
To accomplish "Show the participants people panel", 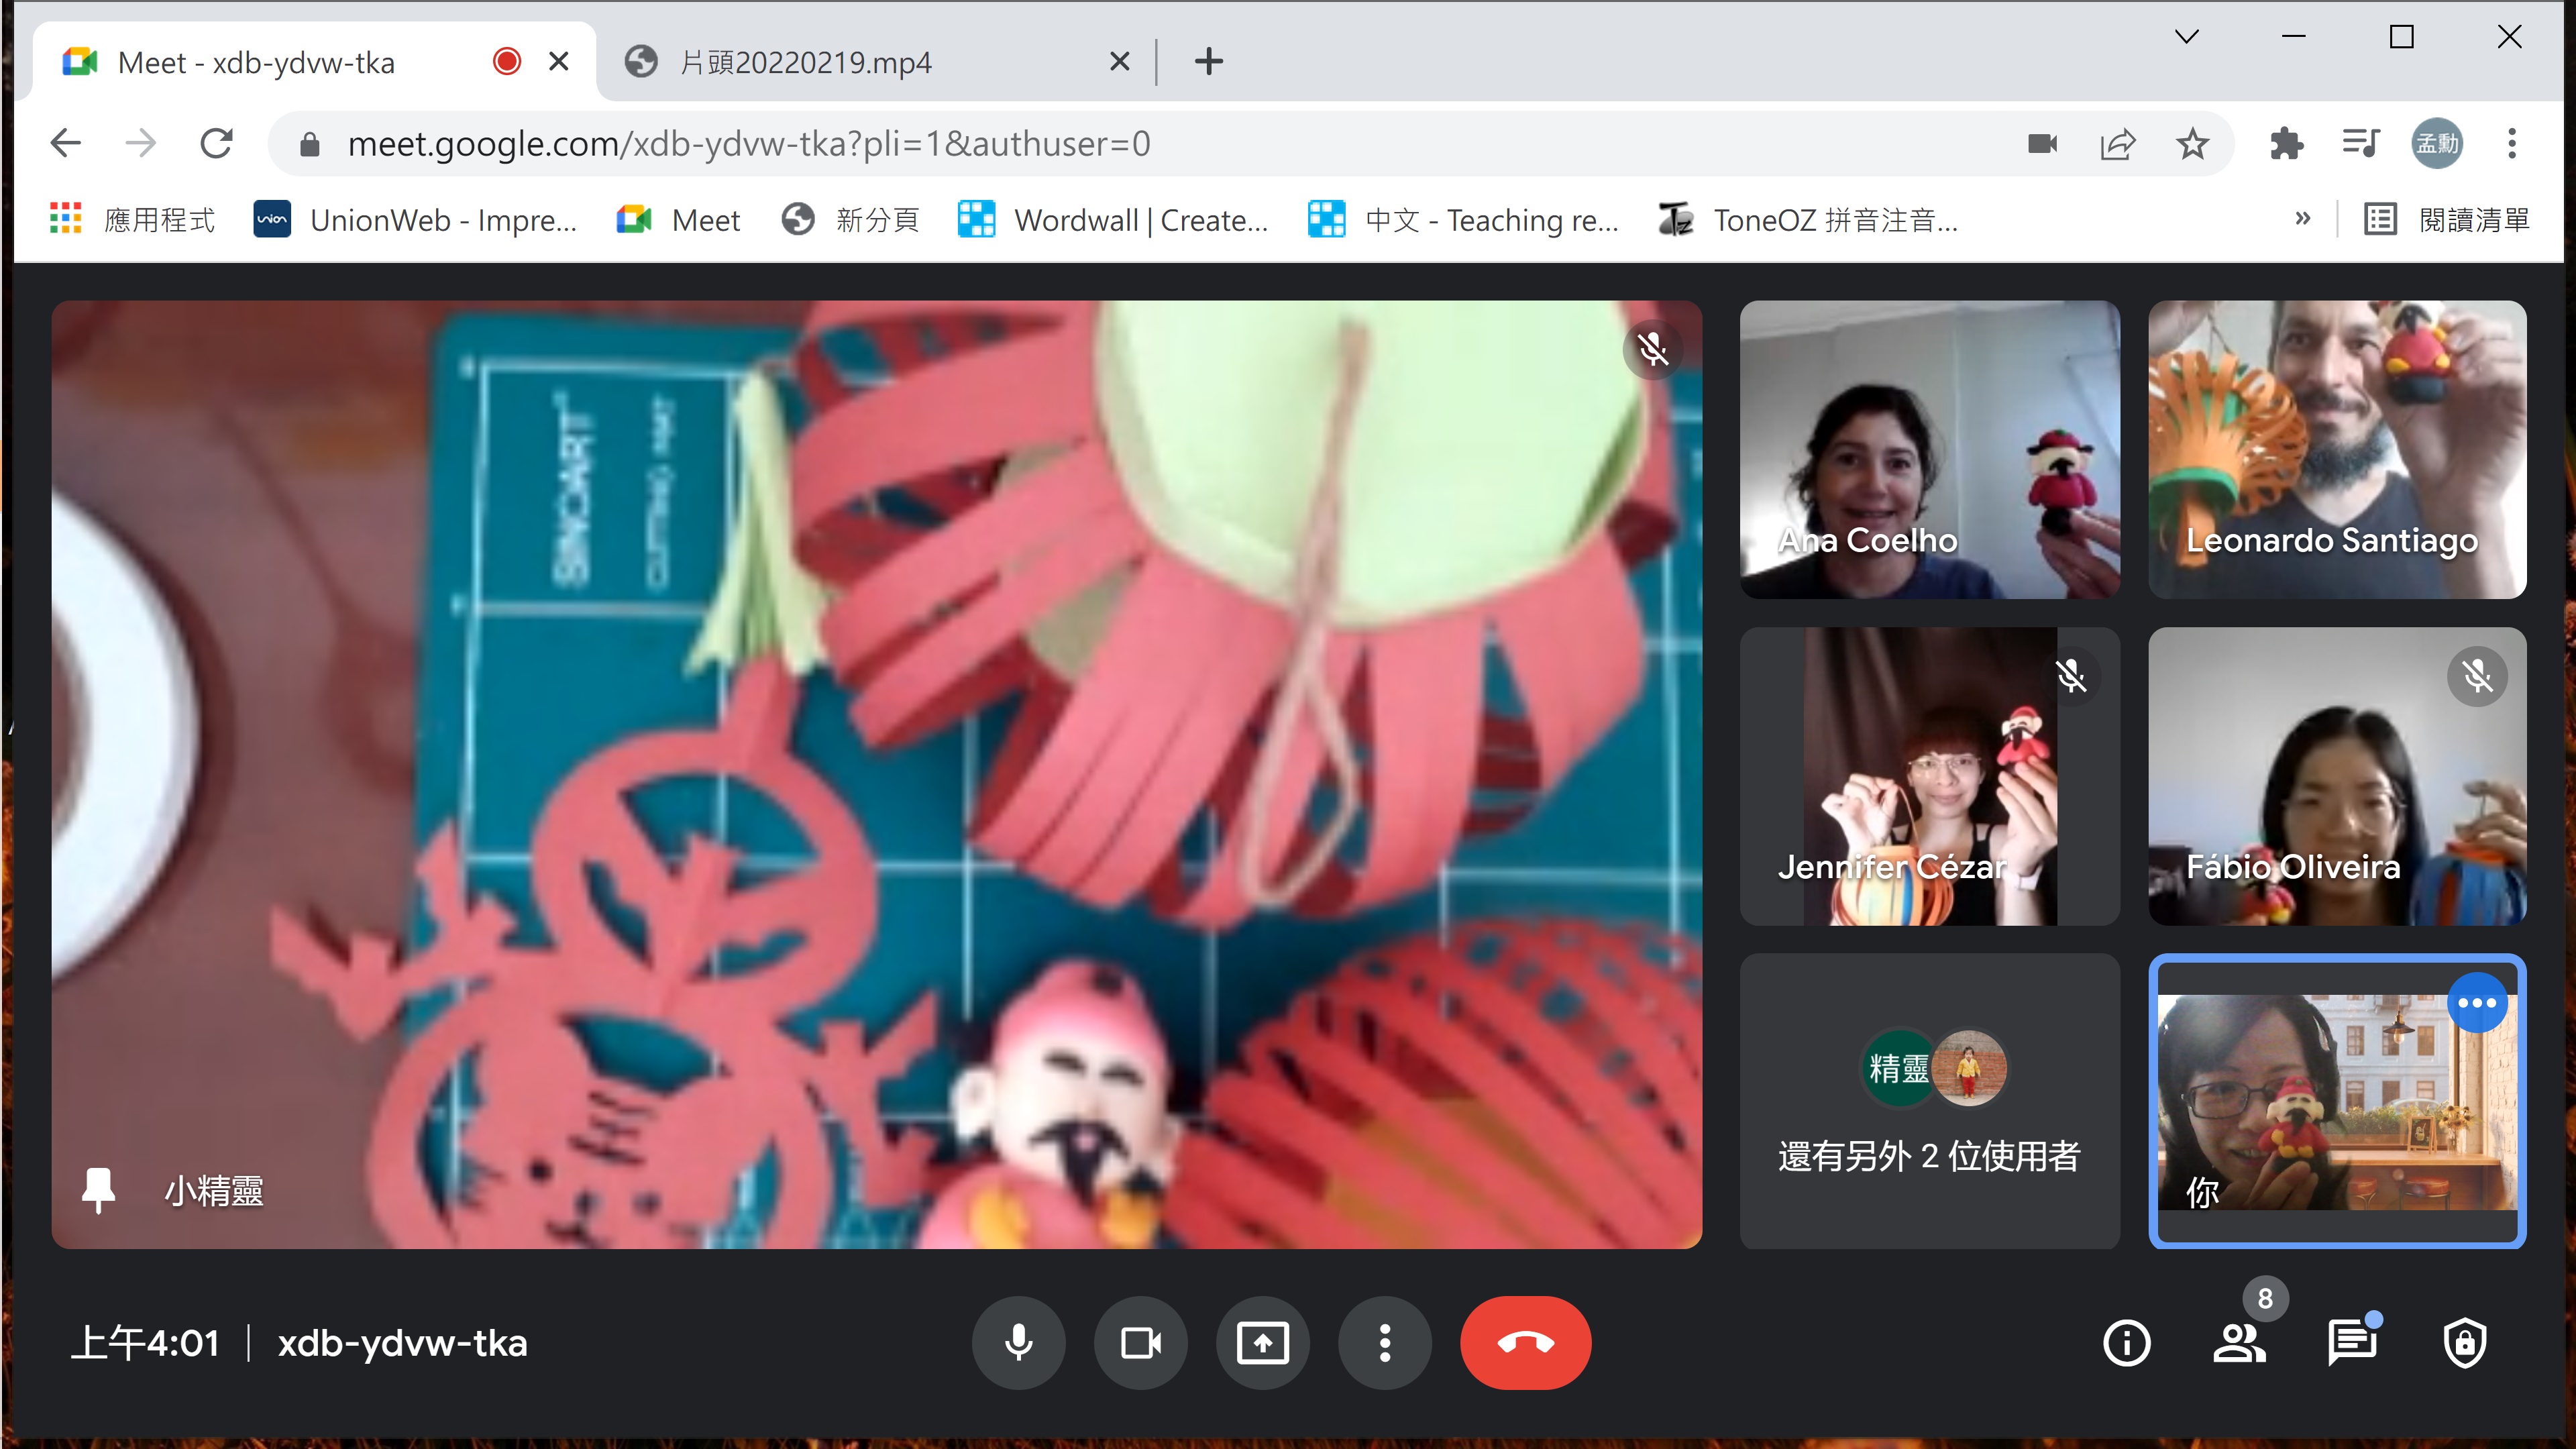I will 2239,1342.
